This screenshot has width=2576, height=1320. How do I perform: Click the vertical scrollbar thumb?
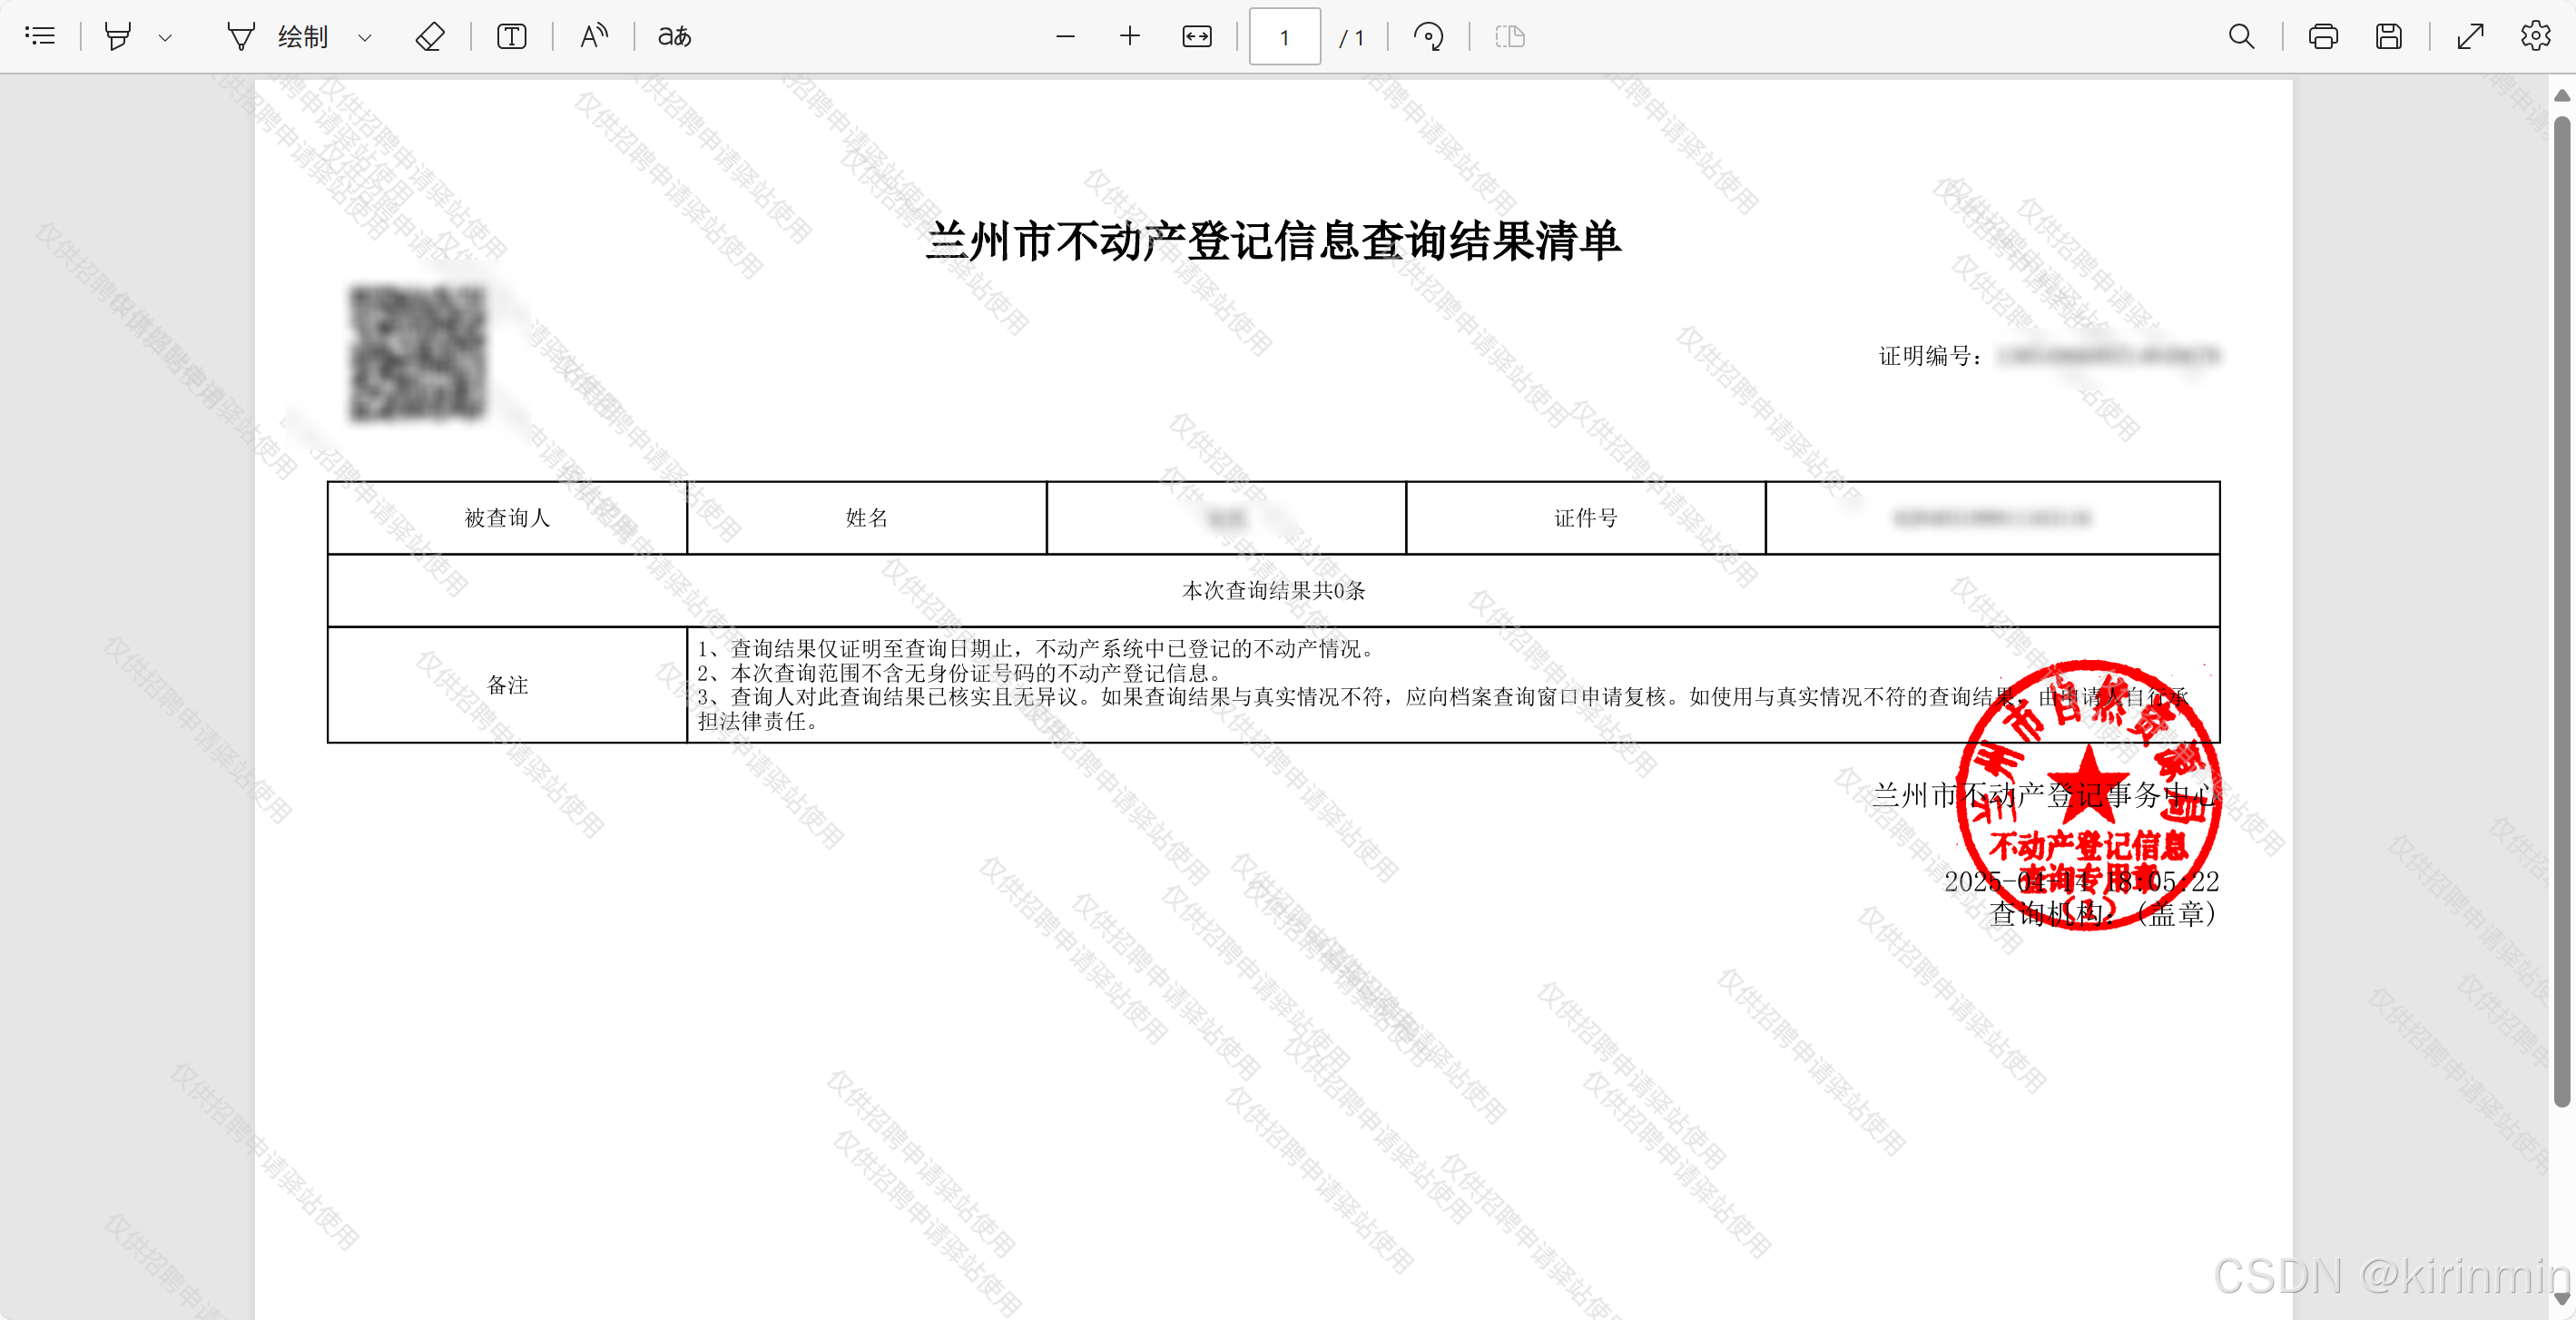coord(2561,610)
